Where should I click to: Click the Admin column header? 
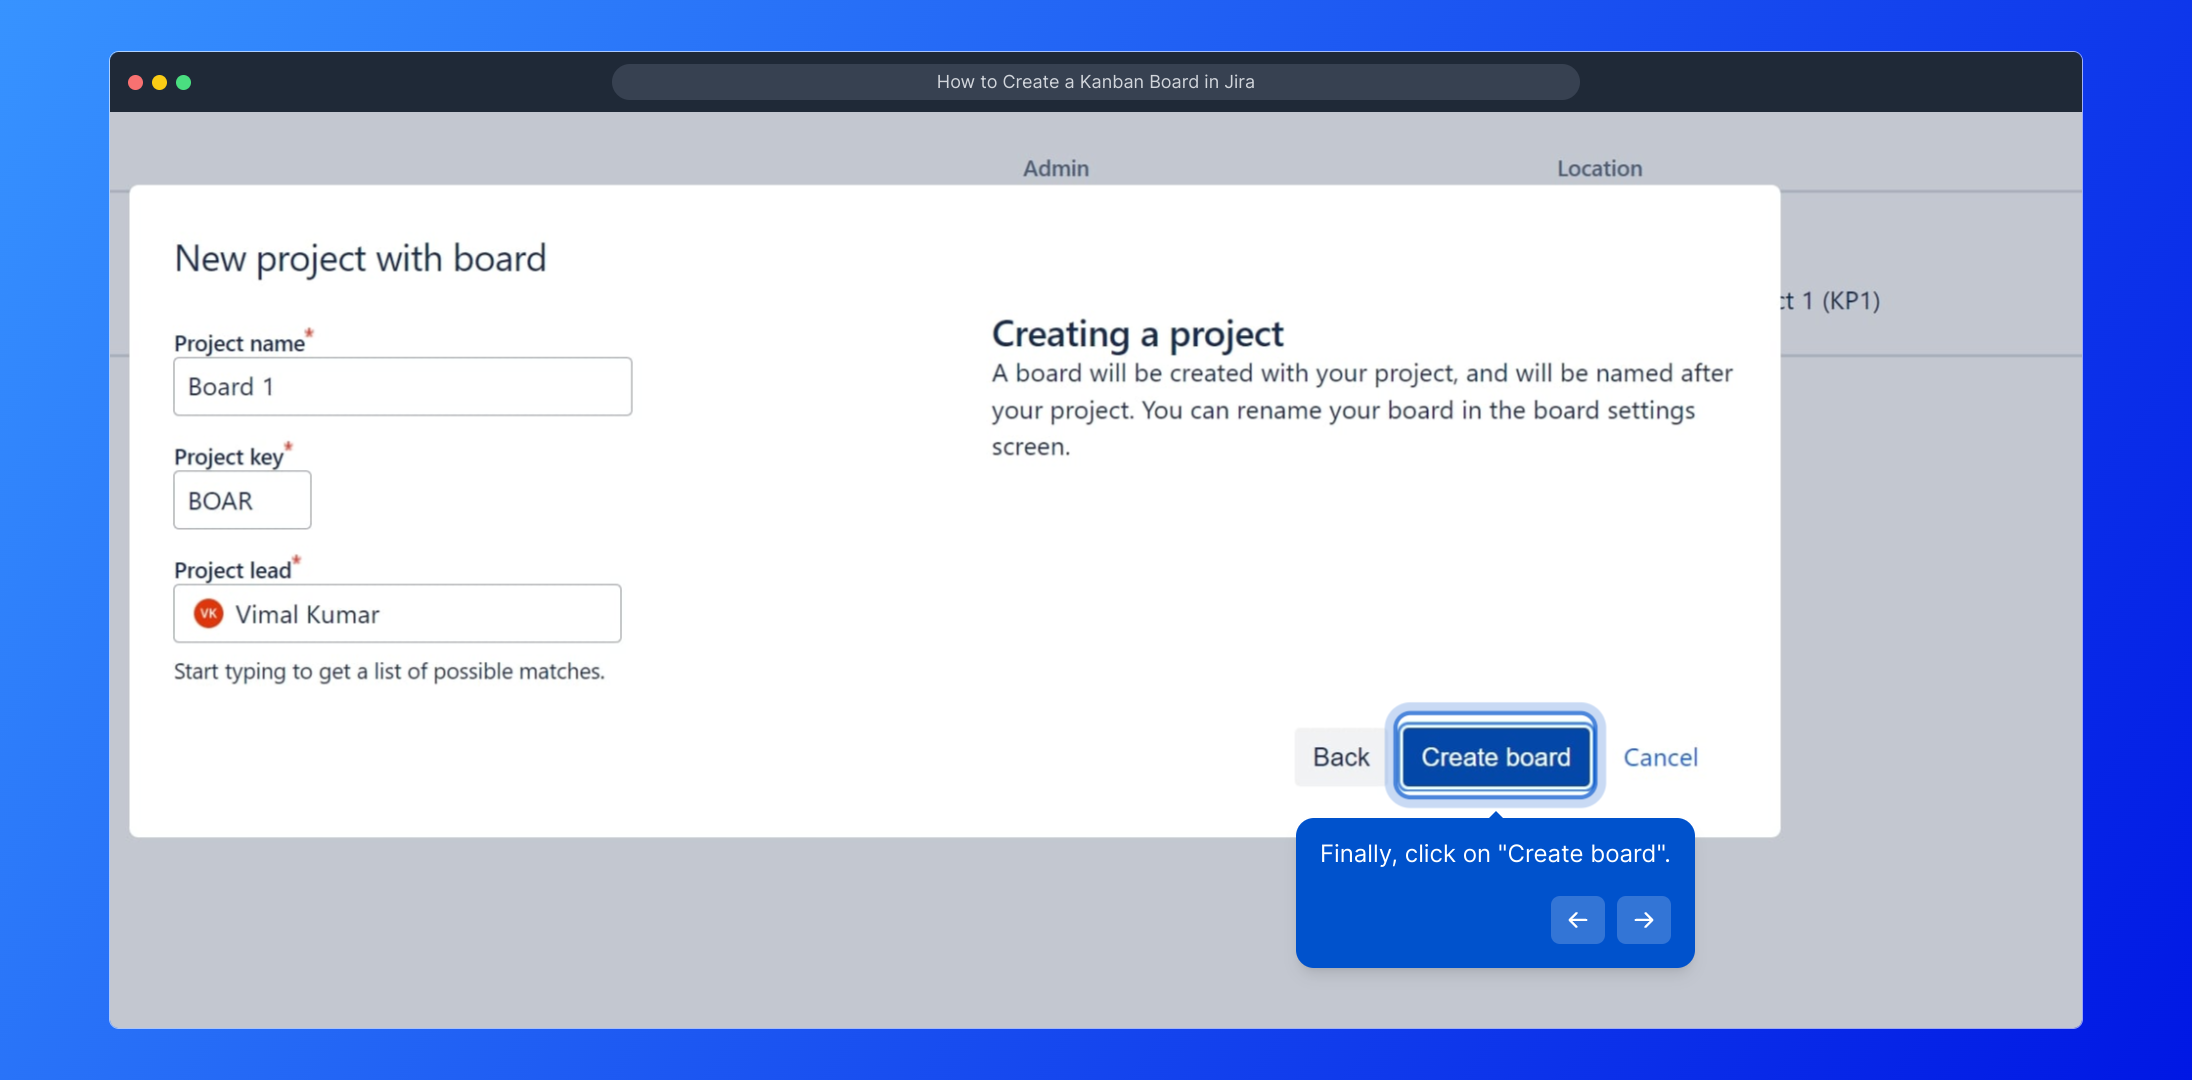(x=1055, y=169)
